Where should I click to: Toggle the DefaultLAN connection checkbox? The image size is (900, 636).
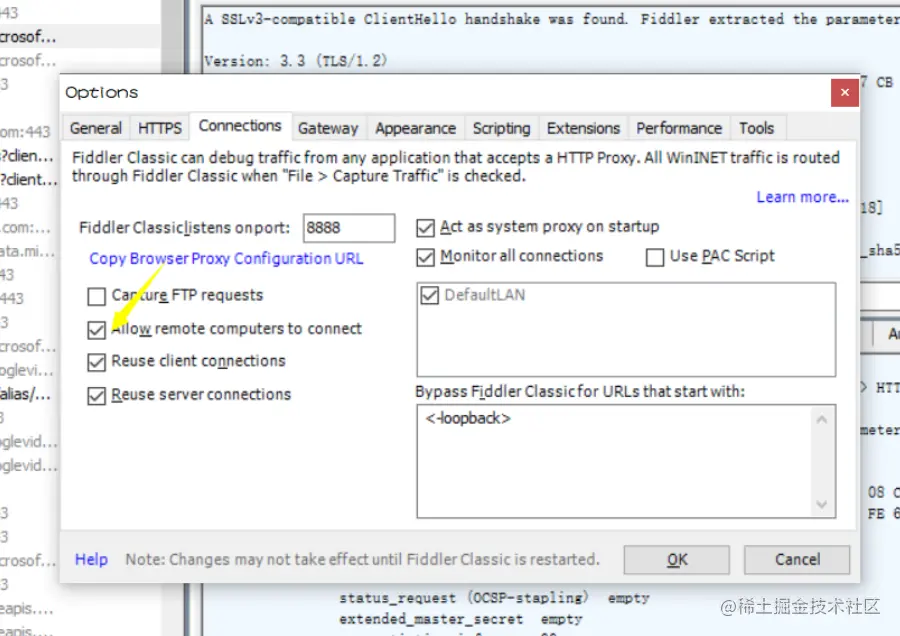tap(429, 295)
